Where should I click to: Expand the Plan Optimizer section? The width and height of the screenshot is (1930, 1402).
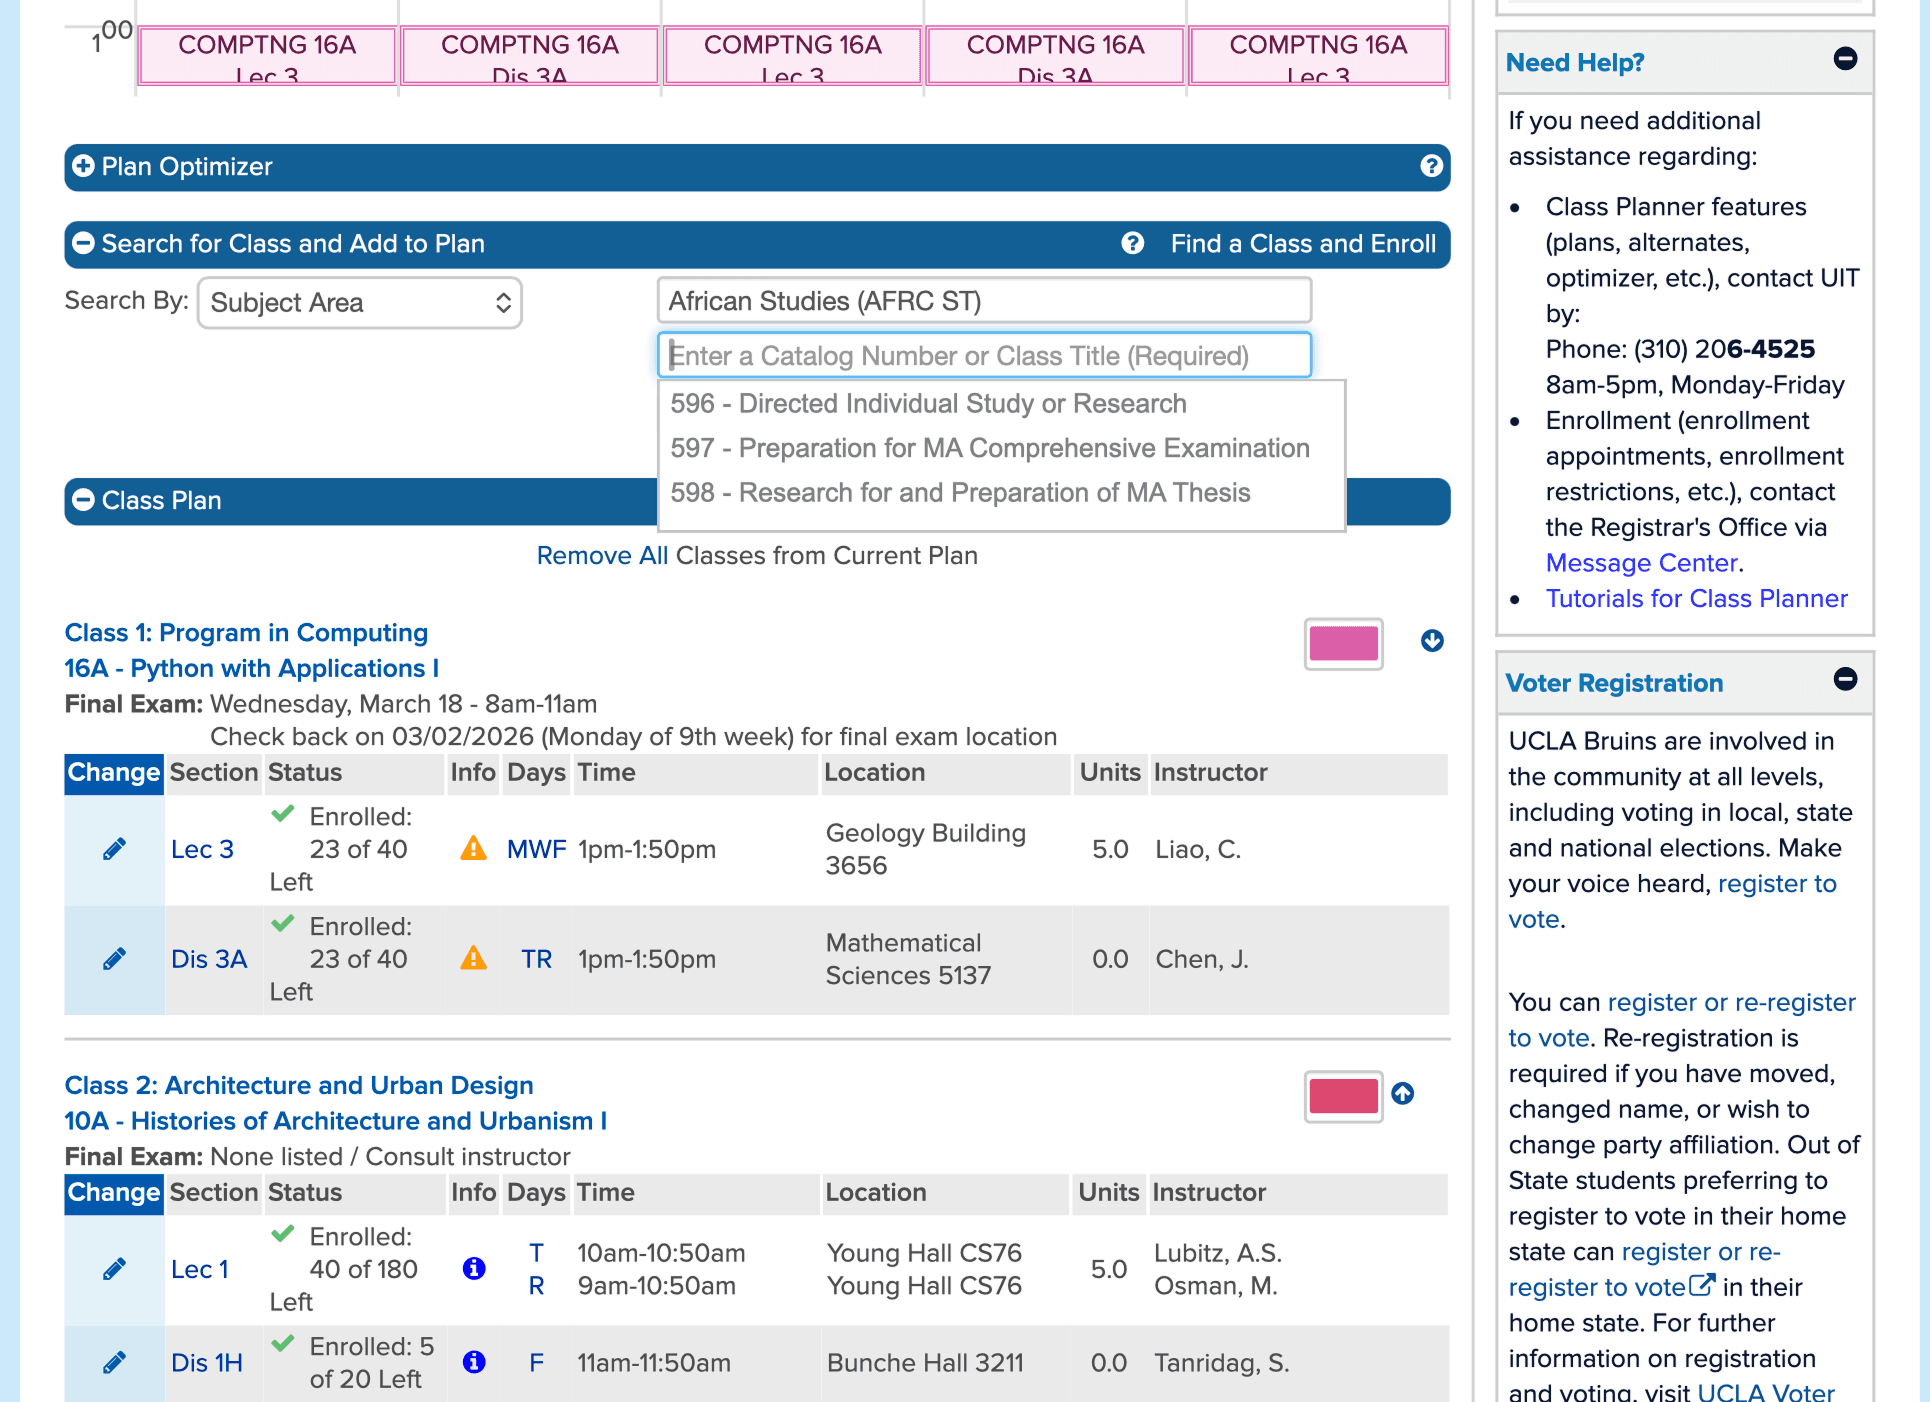(x=84, y=166)
